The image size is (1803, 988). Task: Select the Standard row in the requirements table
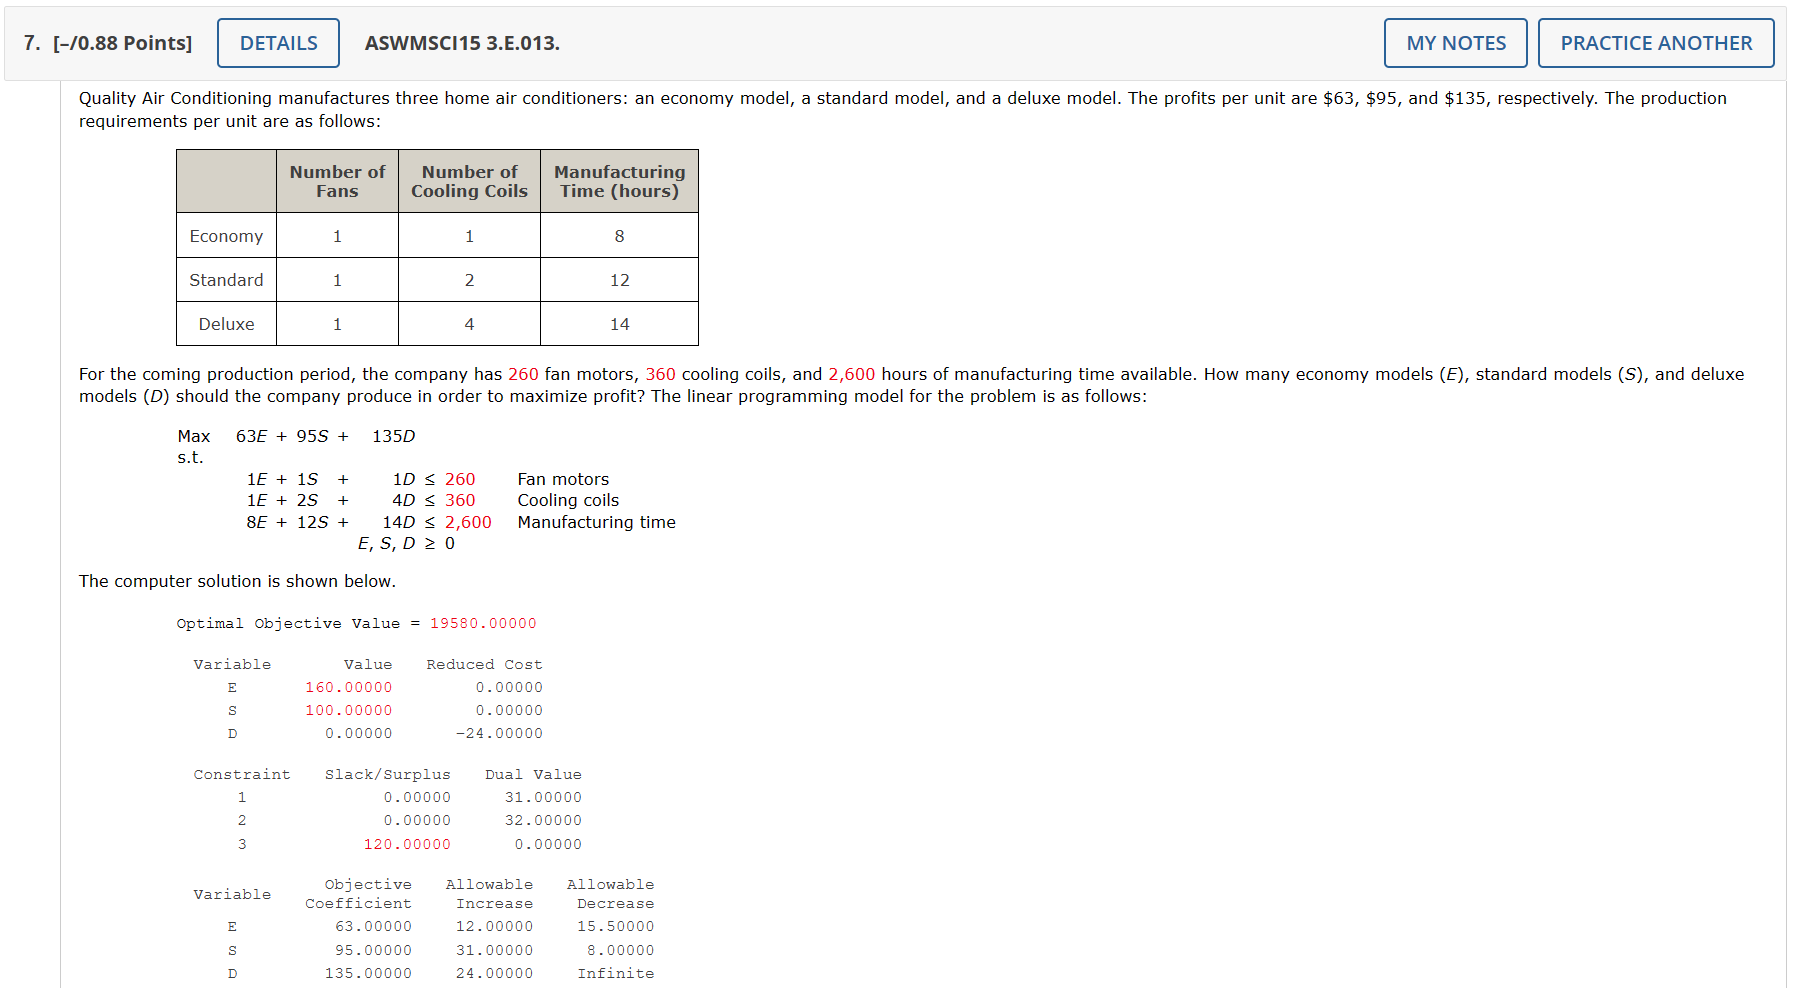click(226, 280)
